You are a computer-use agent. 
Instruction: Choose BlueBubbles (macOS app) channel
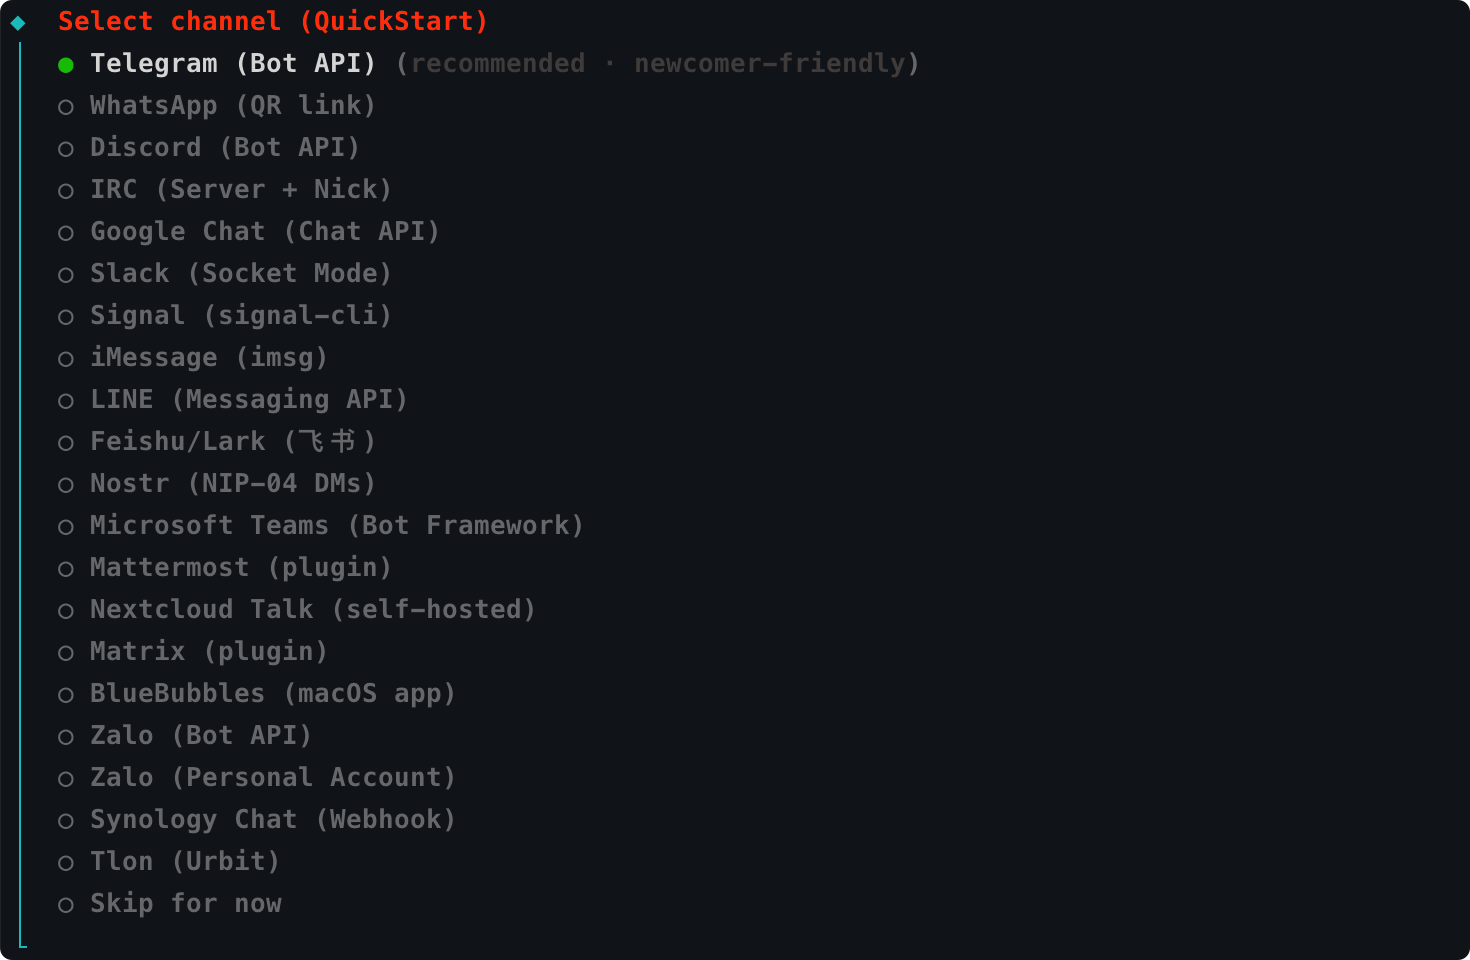click(66, 695)
